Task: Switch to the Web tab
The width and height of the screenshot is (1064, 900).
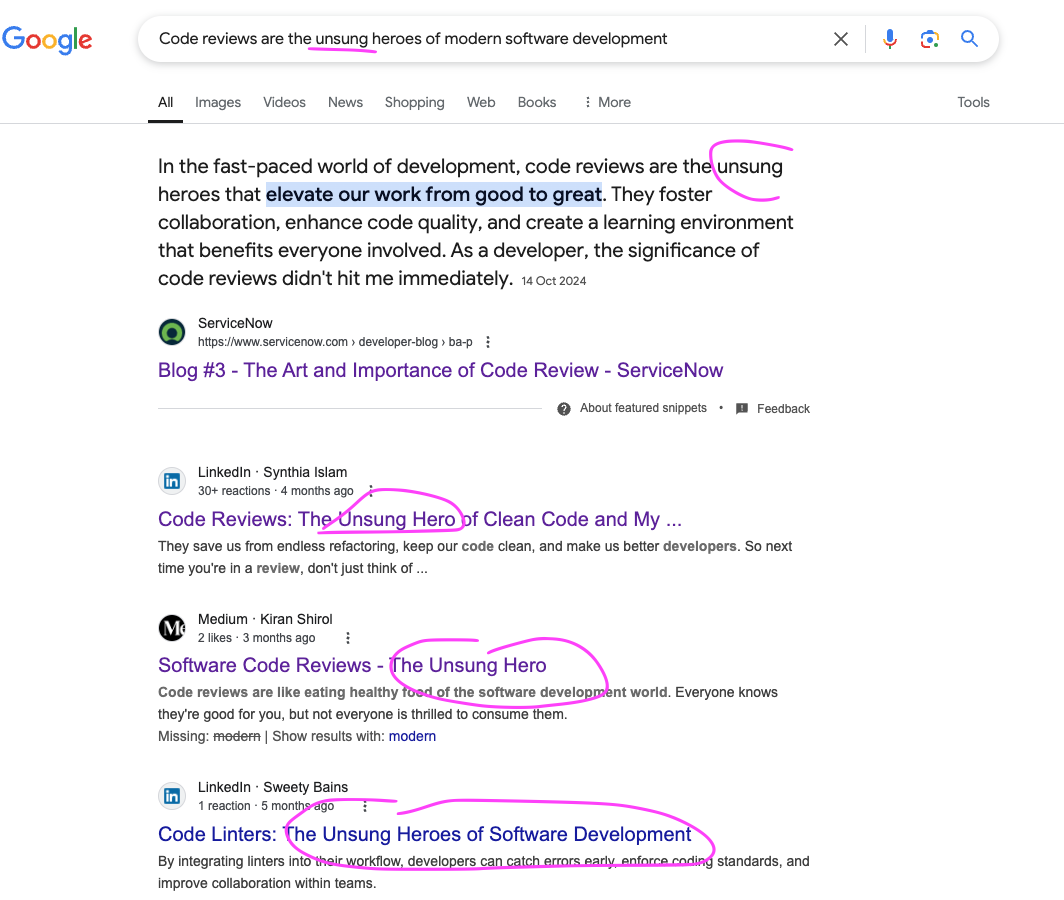Action: 481,102
